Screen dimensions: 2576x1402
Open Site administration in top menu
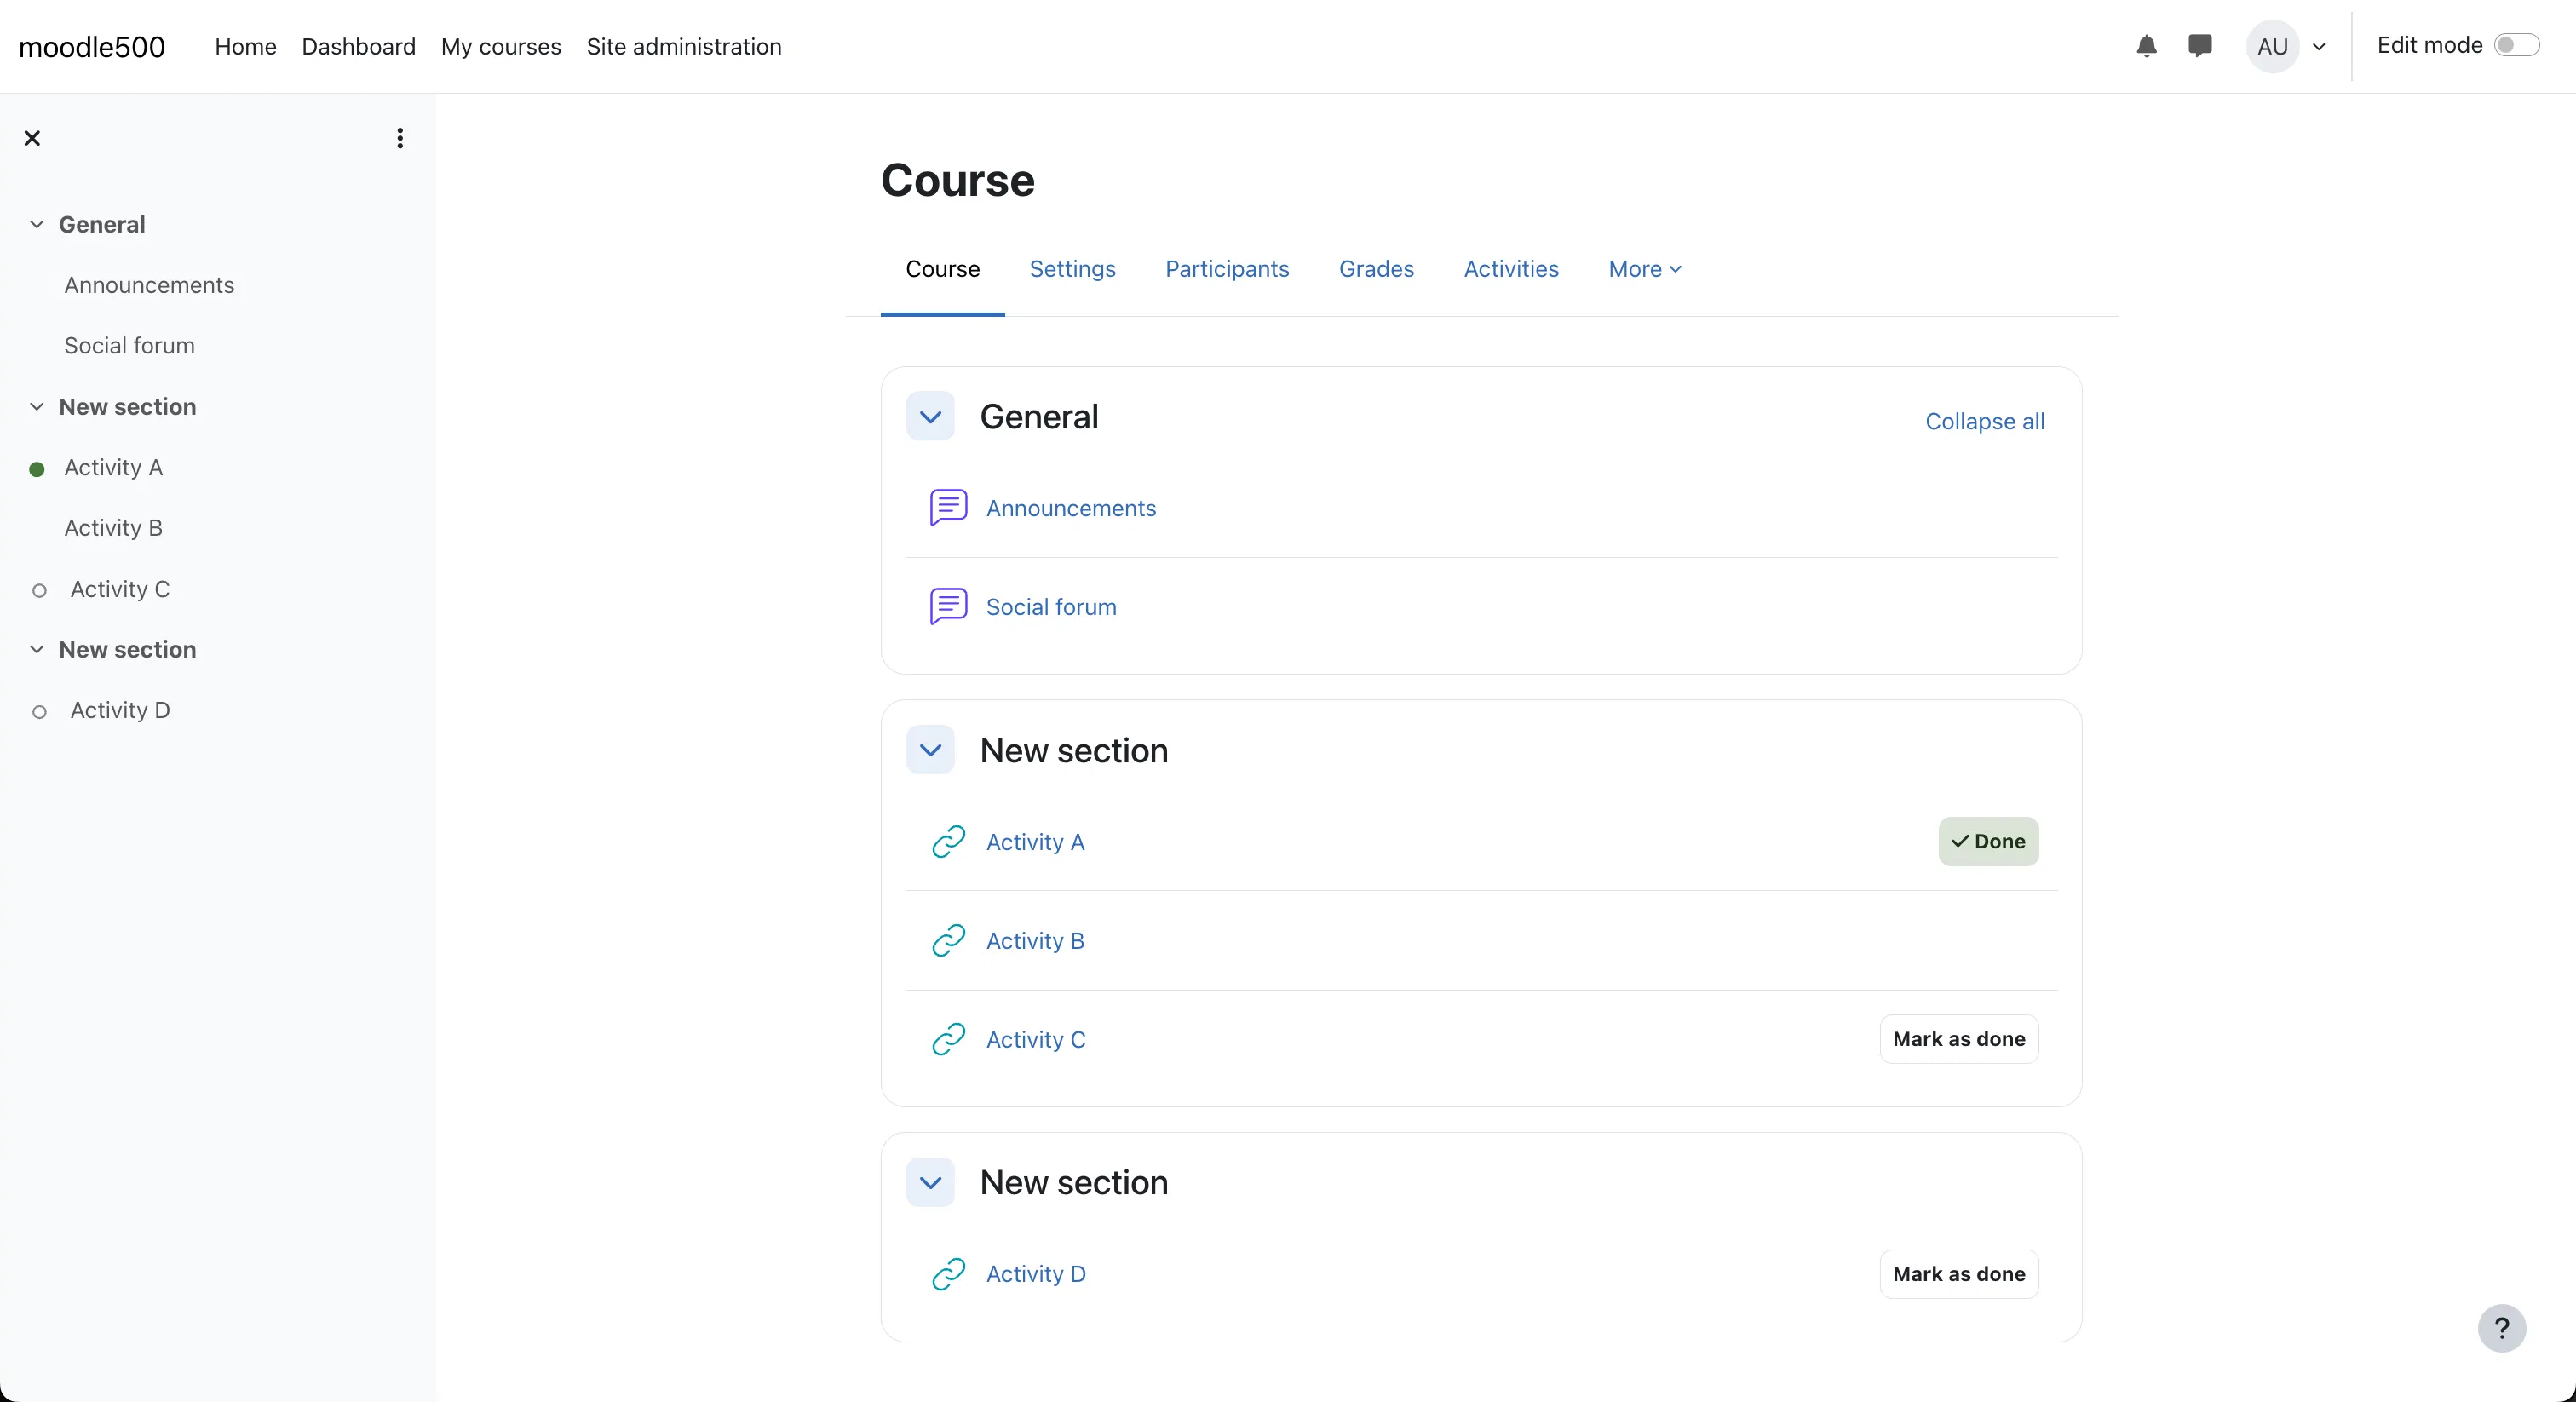(x=683, y=47)
